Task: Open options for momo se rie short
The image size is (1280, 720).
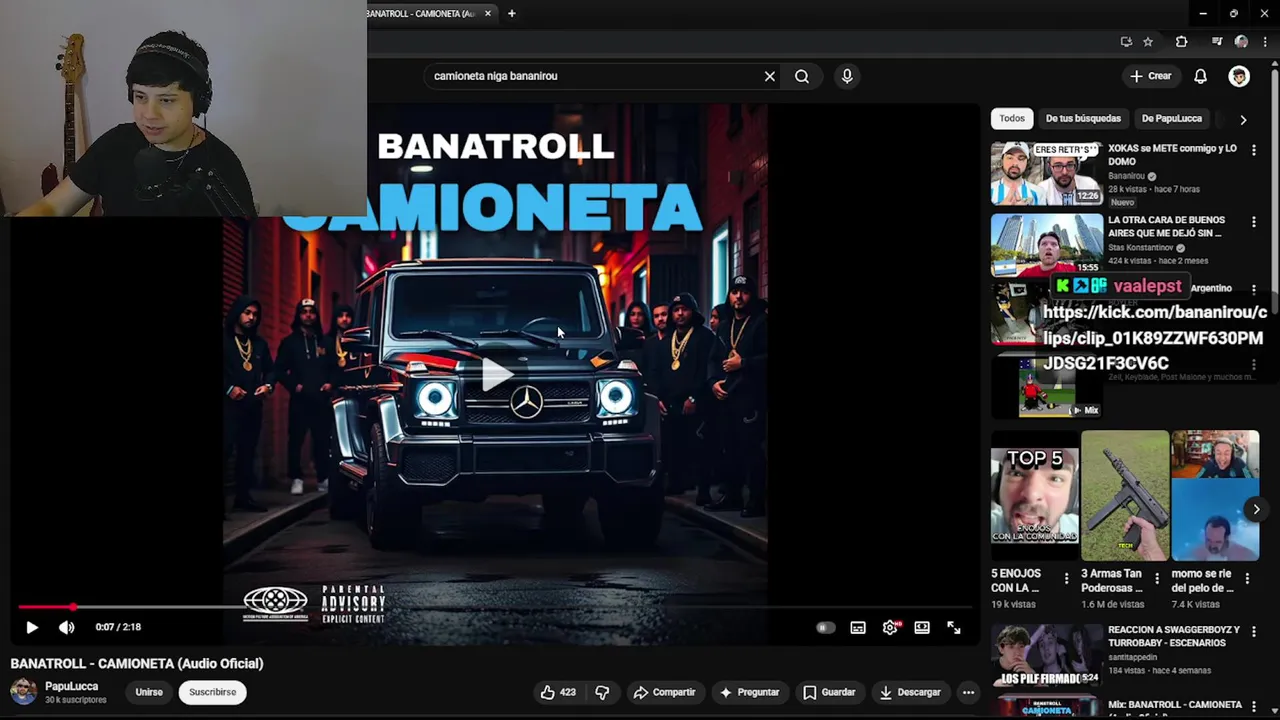Action: pos(1247,578)
